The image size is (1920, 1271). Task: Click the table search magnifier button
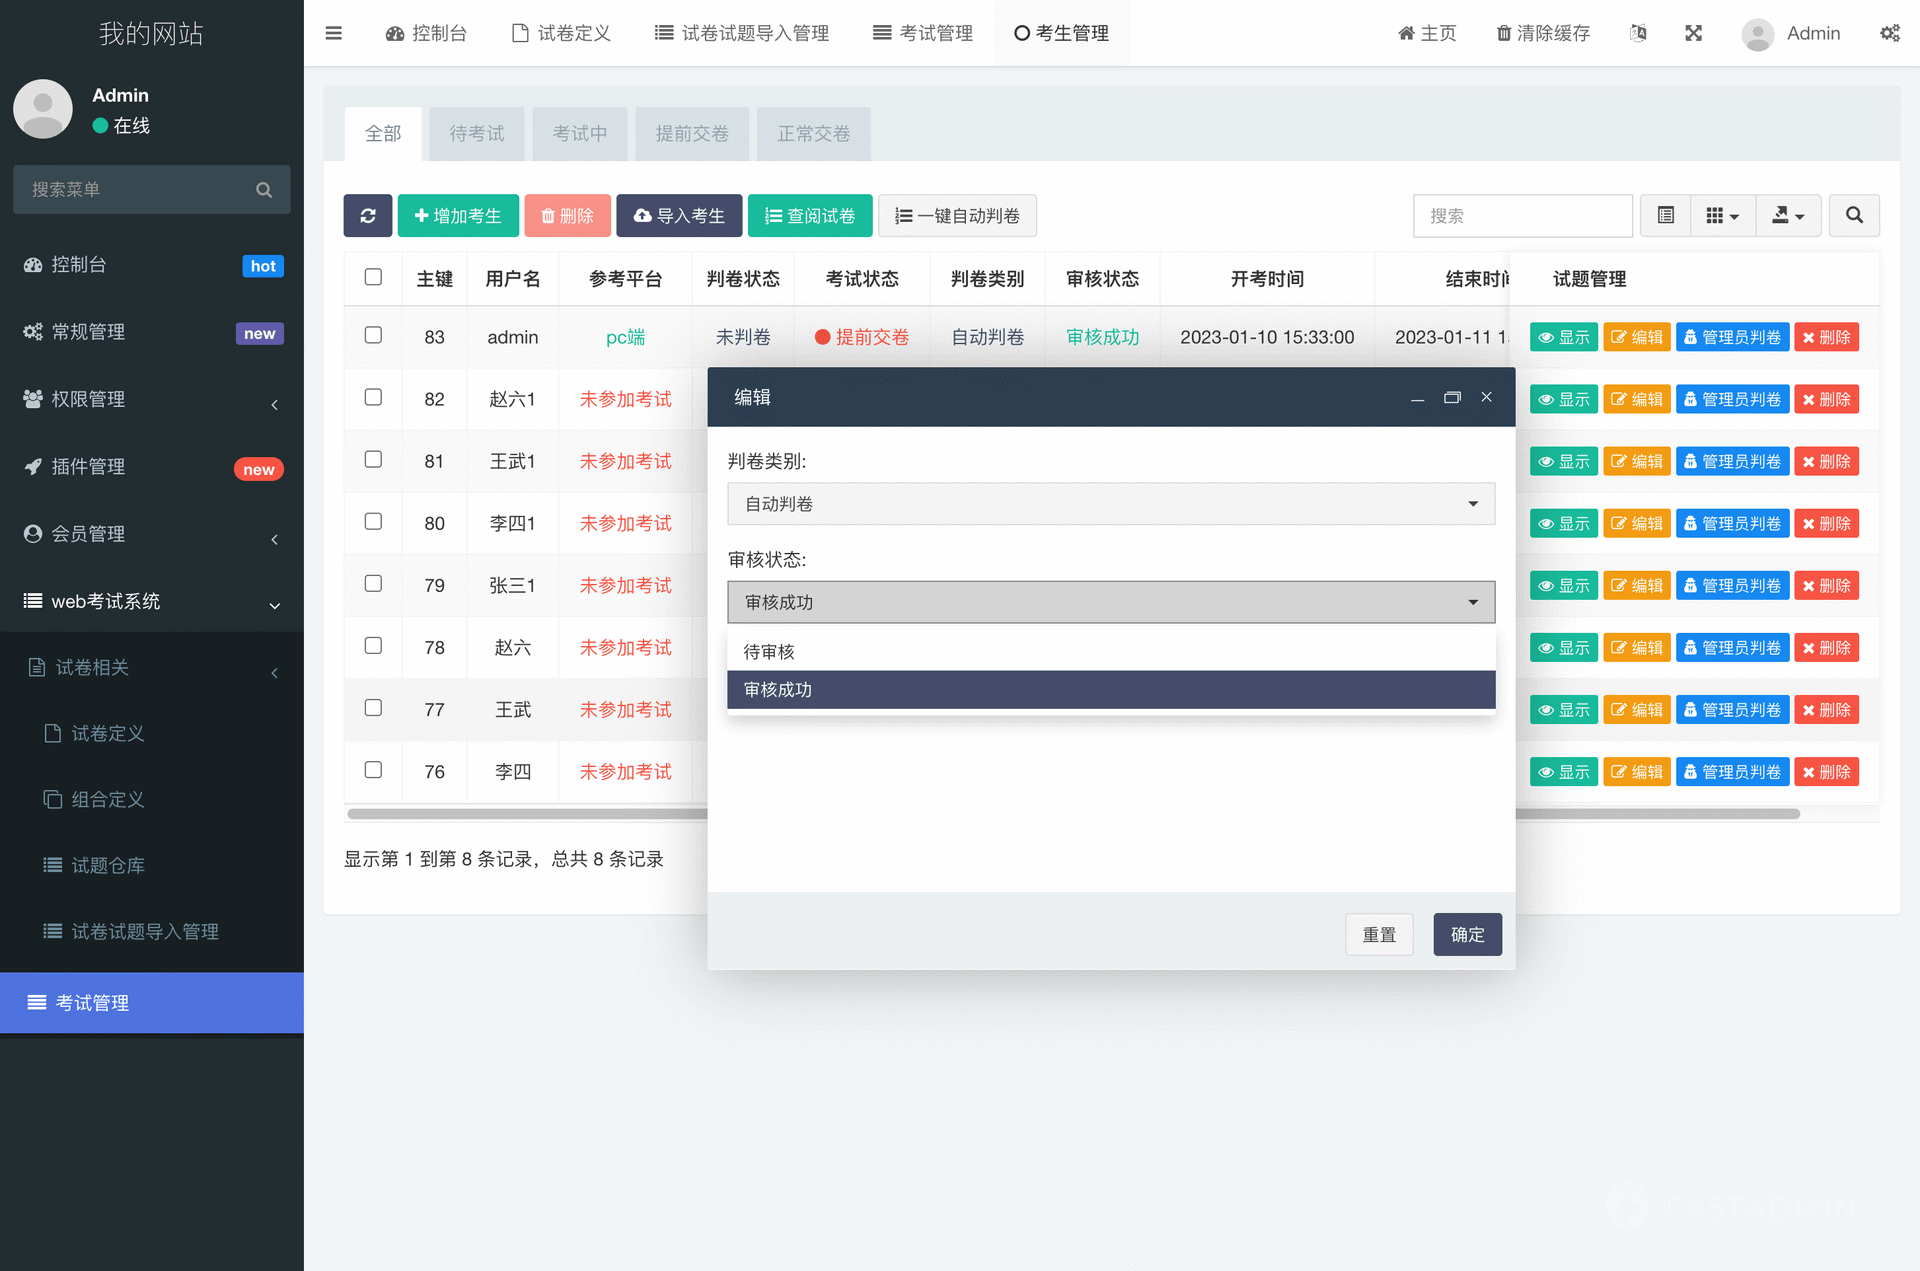pos(1854,216)
